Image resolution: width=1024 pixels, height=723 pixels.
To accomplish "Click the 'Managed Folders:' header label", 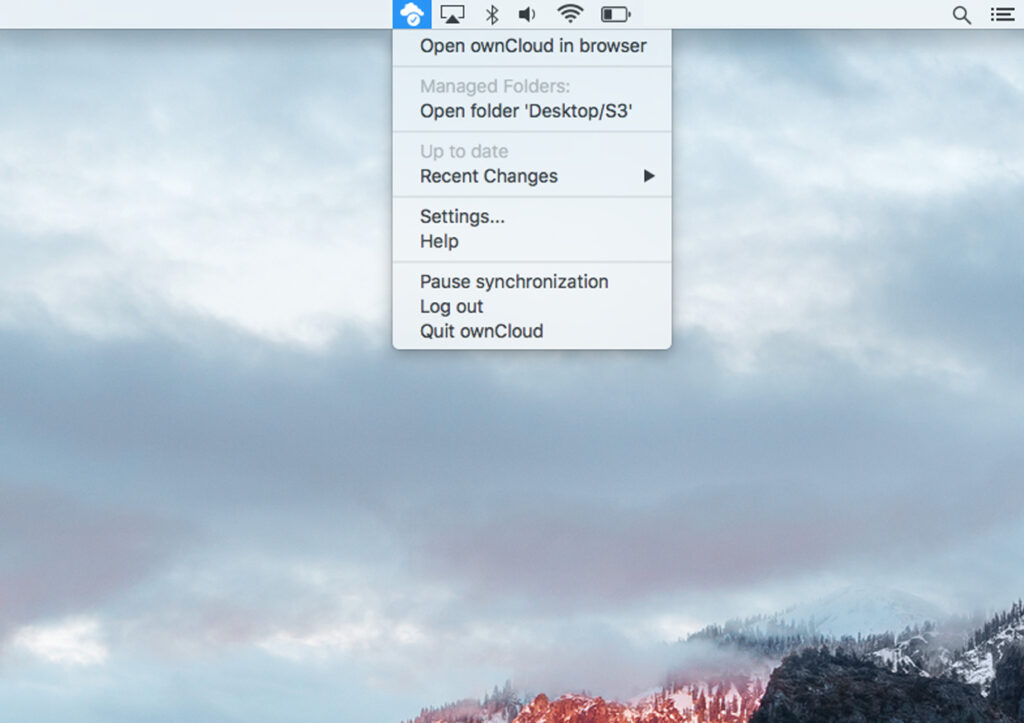I will [494, 87].
